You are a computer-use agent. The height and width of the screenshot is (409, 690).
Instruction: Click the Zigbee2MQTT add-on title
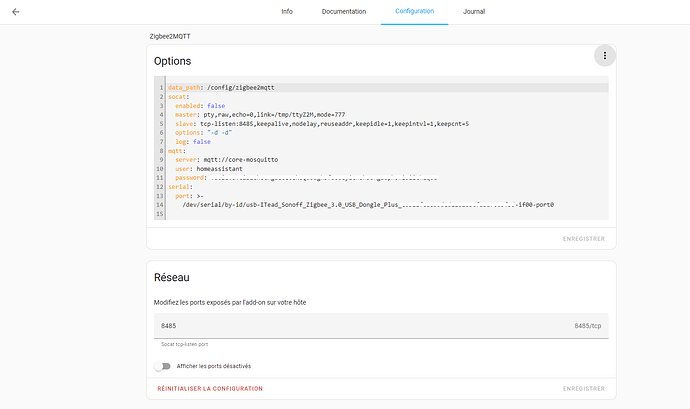pyautogui.click(x=170, y=37)
